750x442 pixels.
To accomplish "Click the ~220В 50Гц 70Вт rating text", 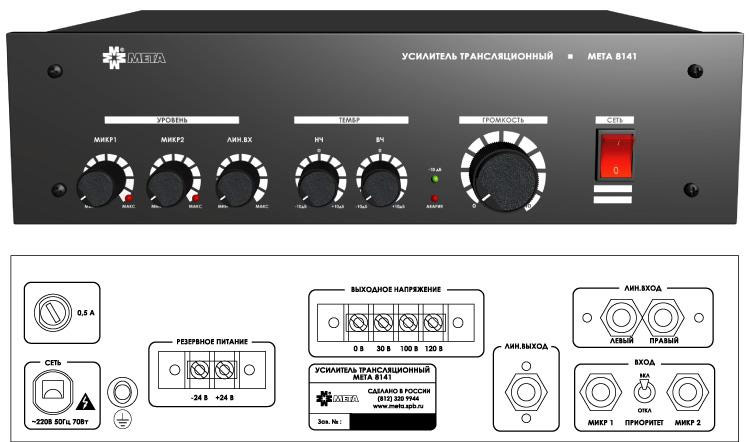I will click(60, 422).
